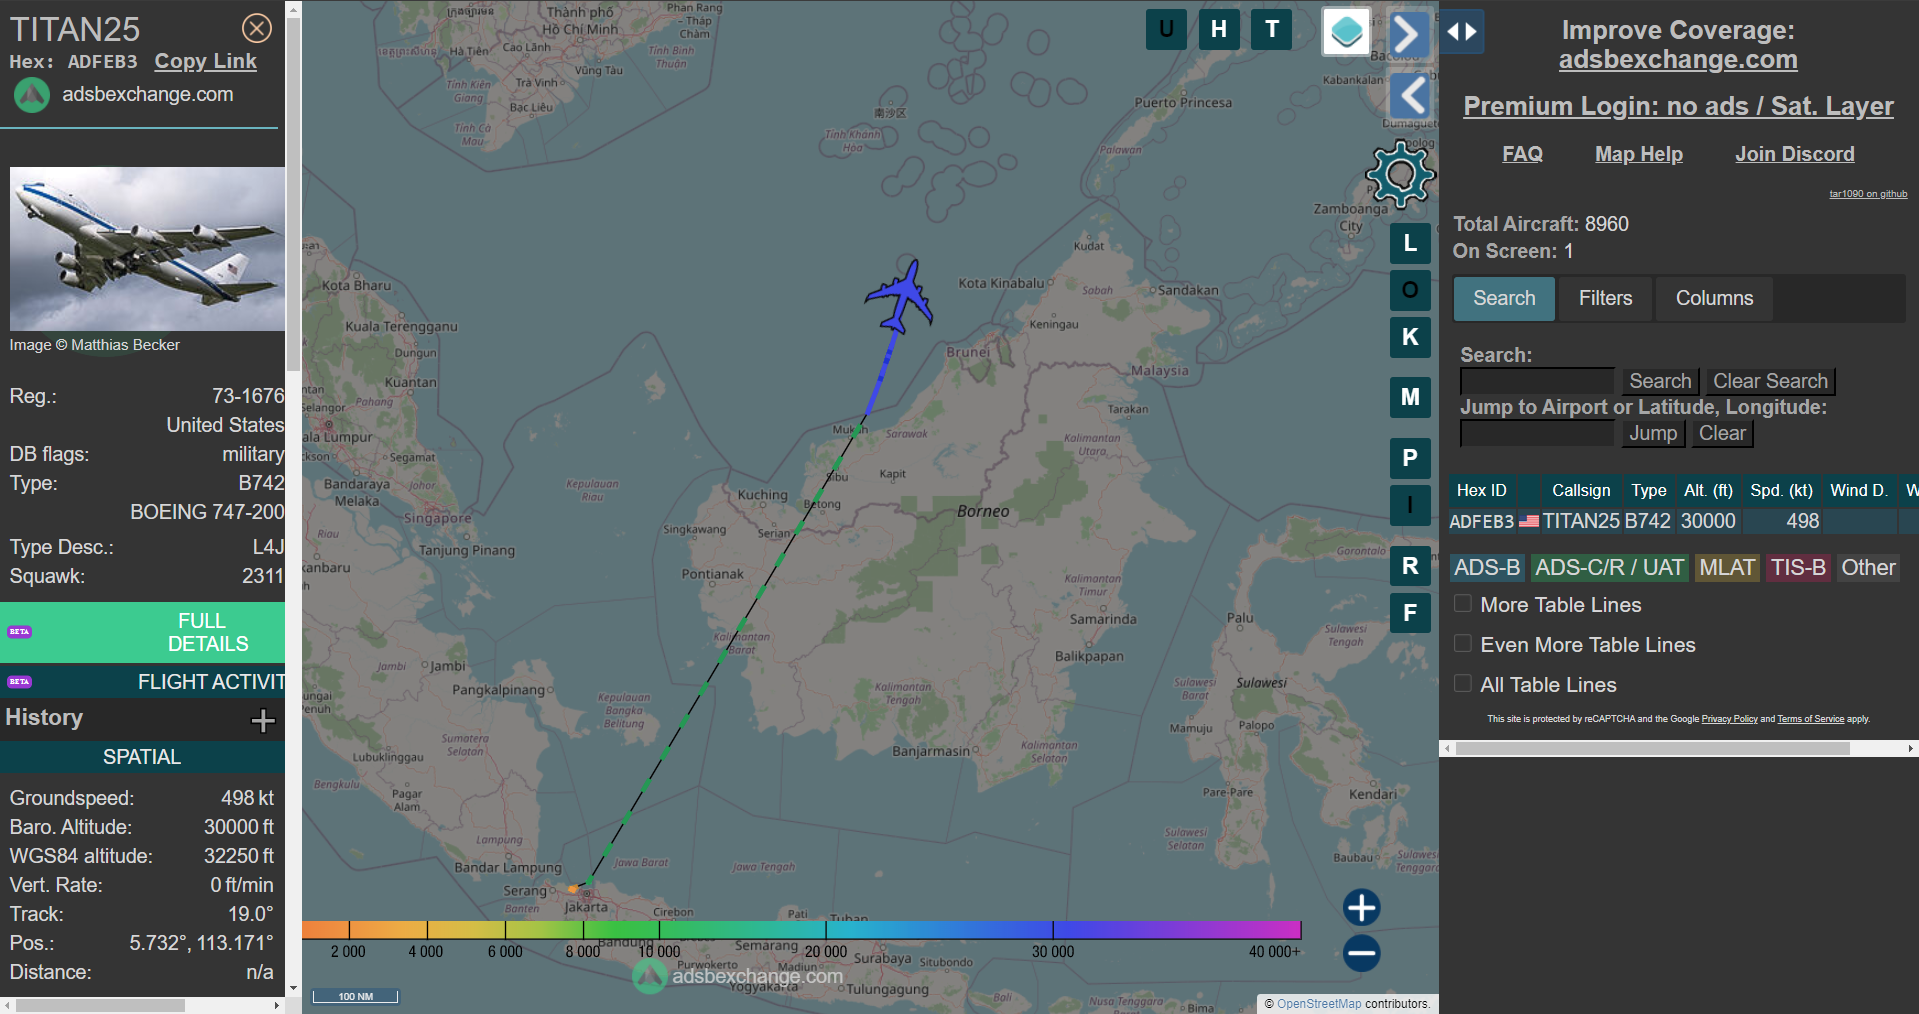Sort table by Callsign column

[1581, 490]
